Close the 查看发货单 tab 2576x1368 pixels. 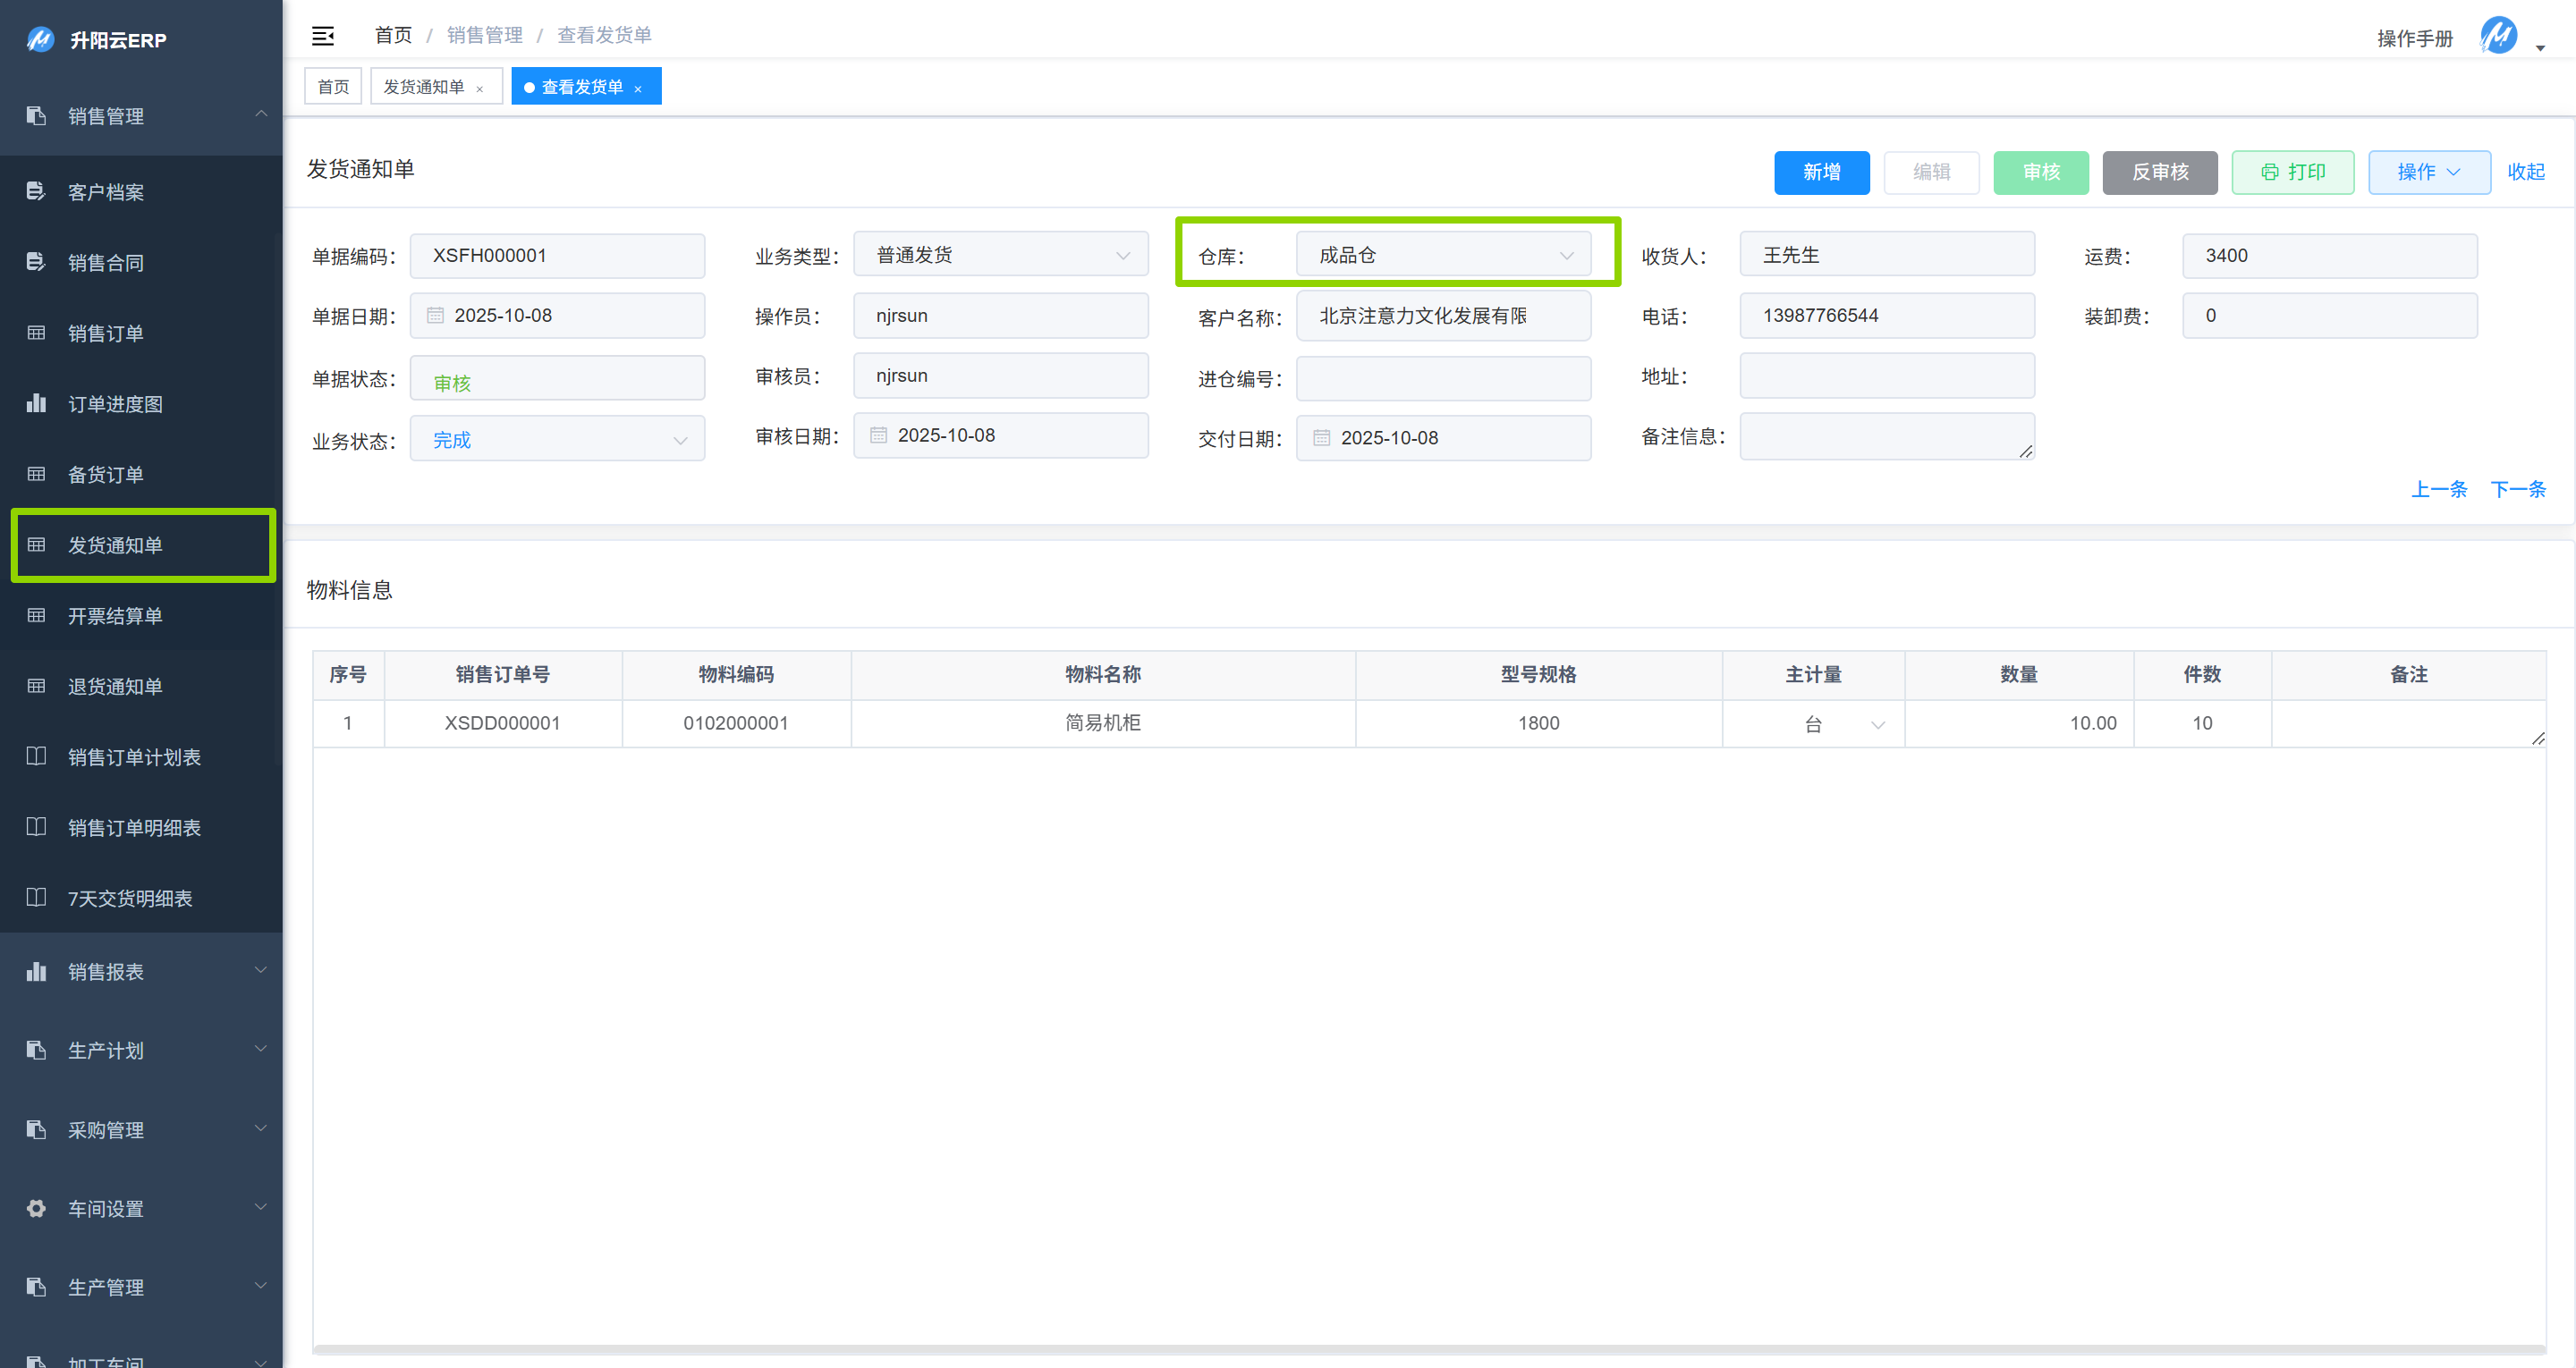point(638,89)
